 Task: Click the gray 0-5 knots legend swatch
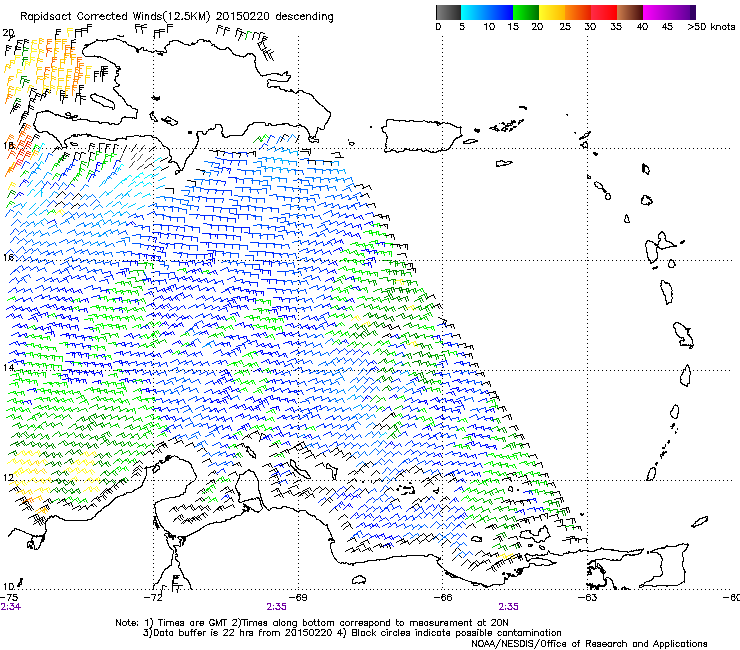(x=448, y=12)
